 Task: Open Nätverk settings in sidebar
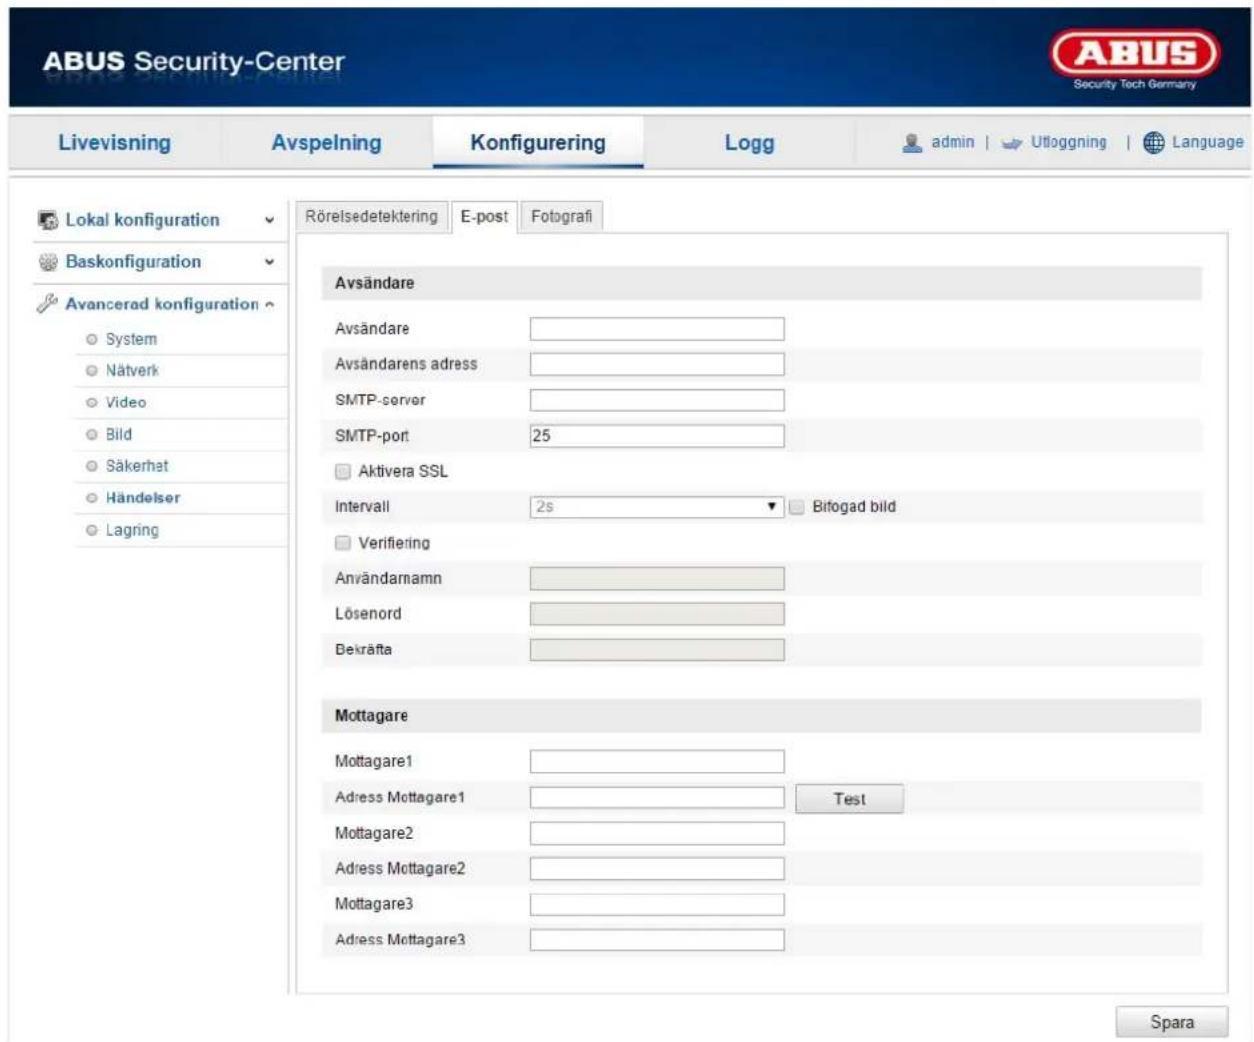pos(132,371)
